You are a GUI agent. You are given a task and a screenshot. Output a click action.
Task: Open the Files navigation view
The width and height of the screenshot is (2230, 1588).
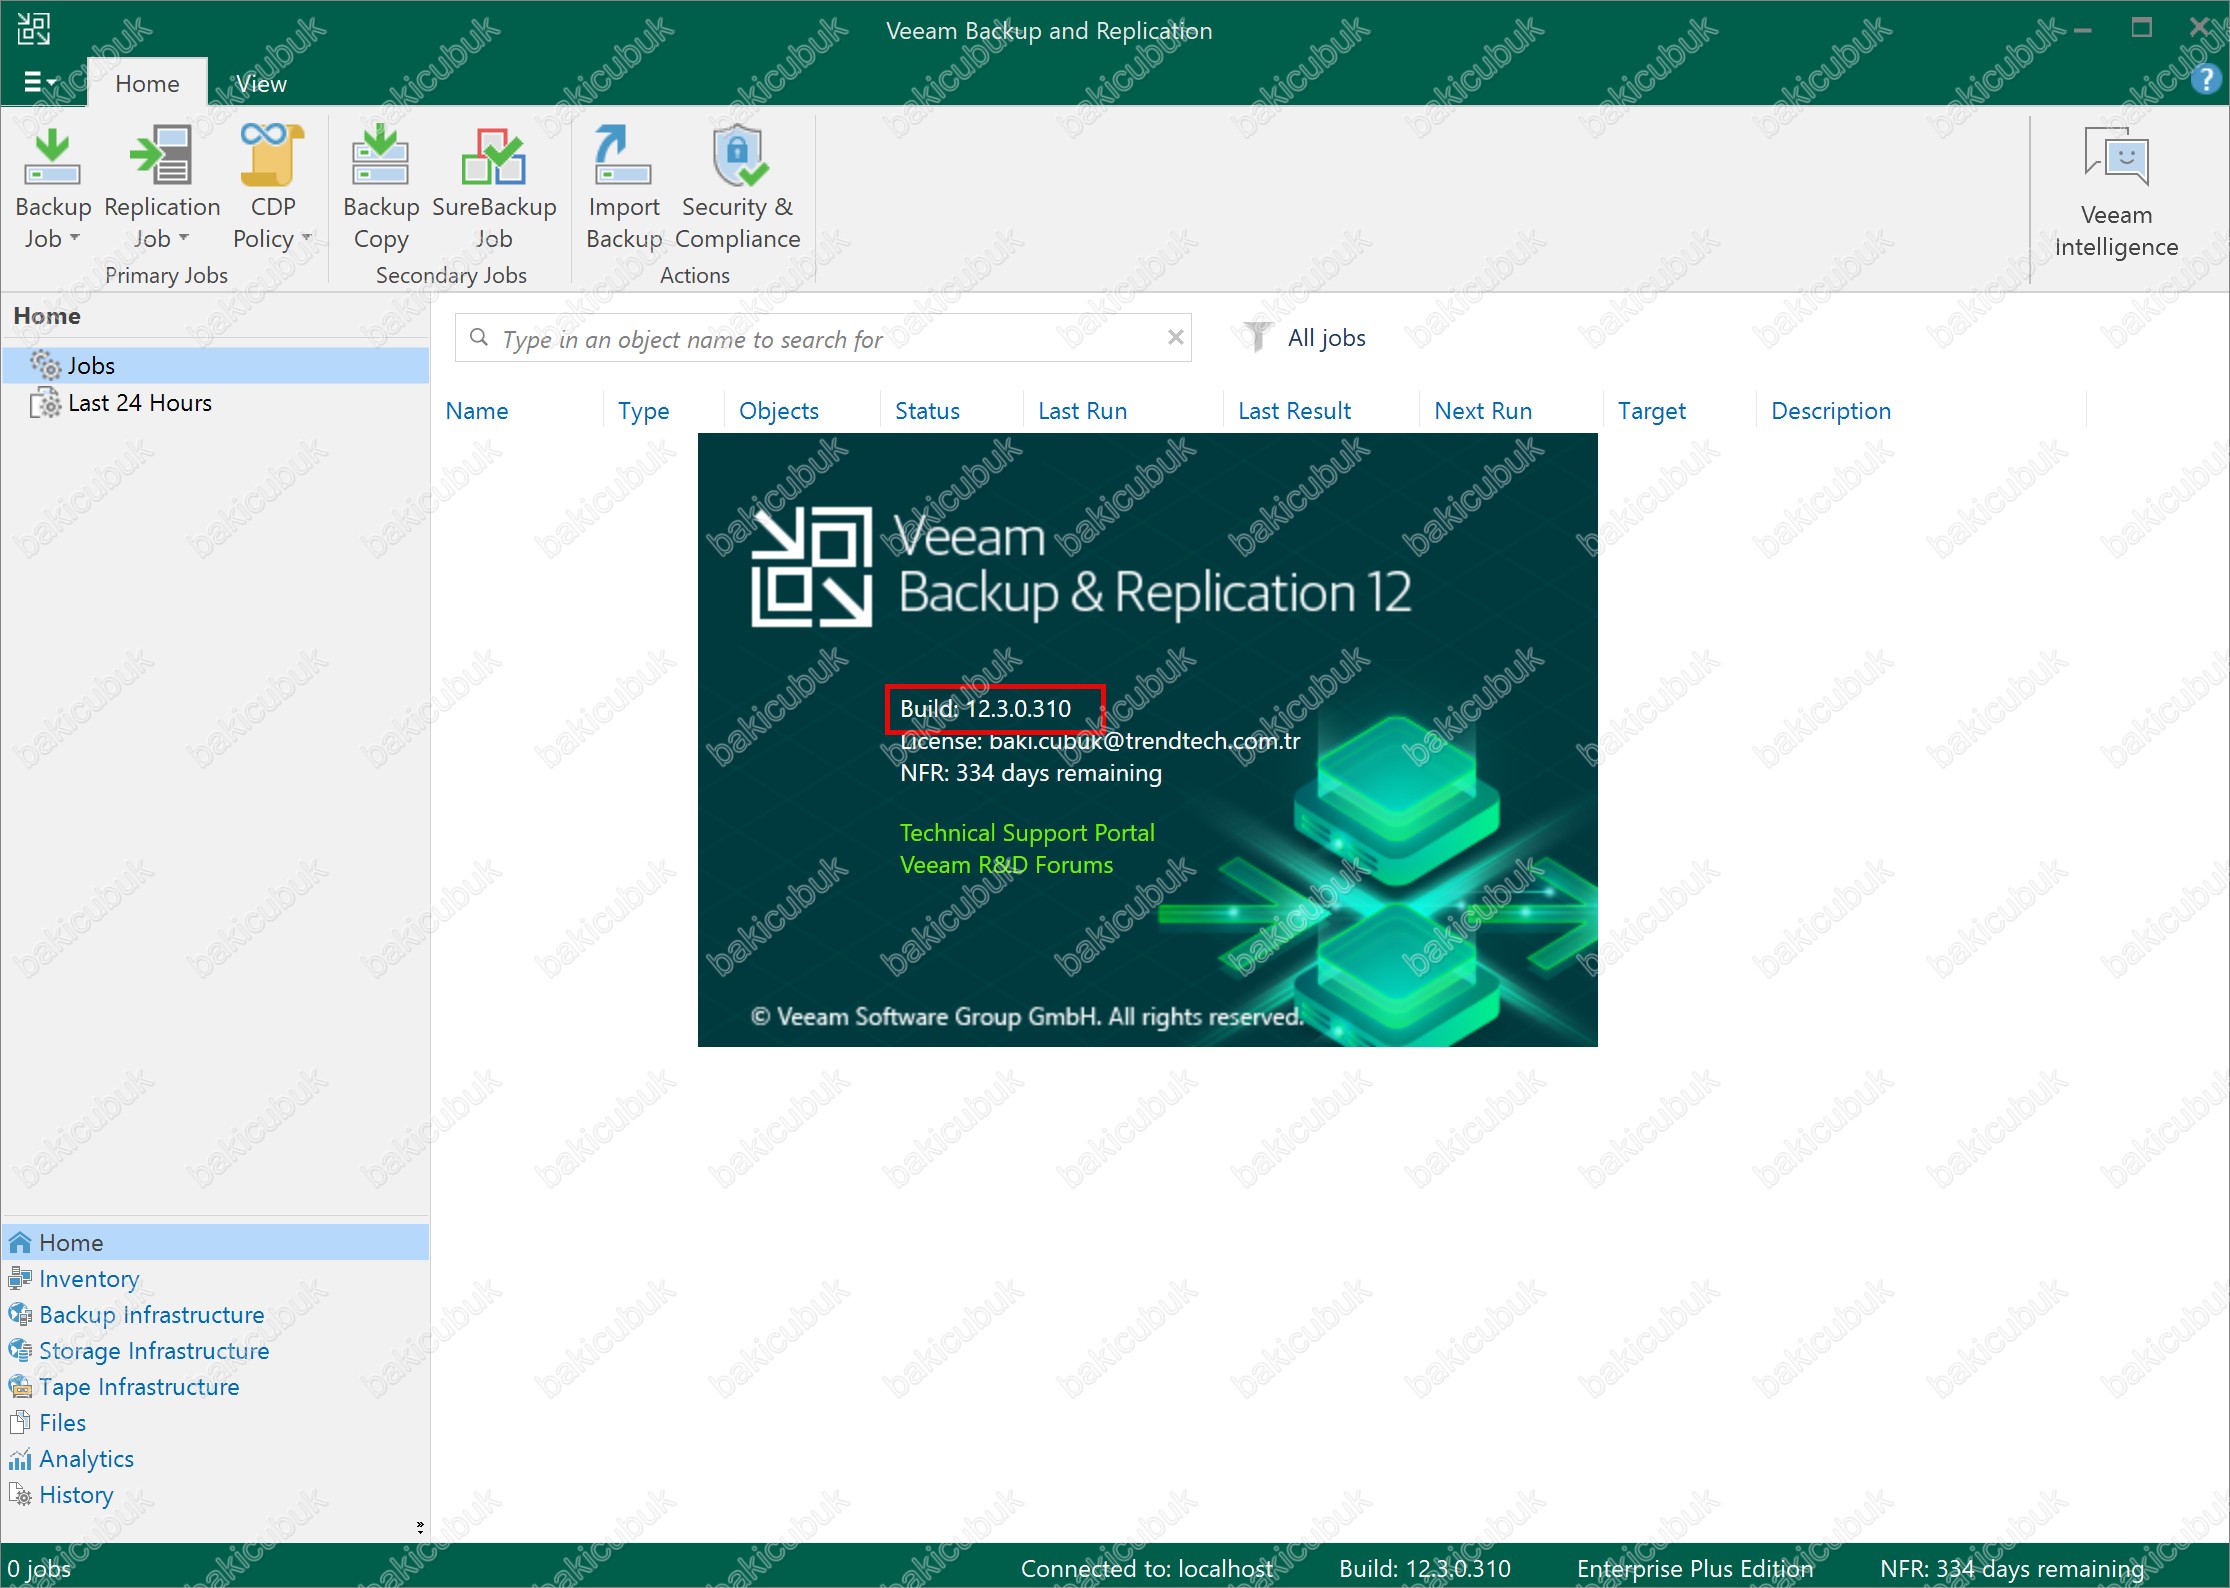(x=216, y=1423)
